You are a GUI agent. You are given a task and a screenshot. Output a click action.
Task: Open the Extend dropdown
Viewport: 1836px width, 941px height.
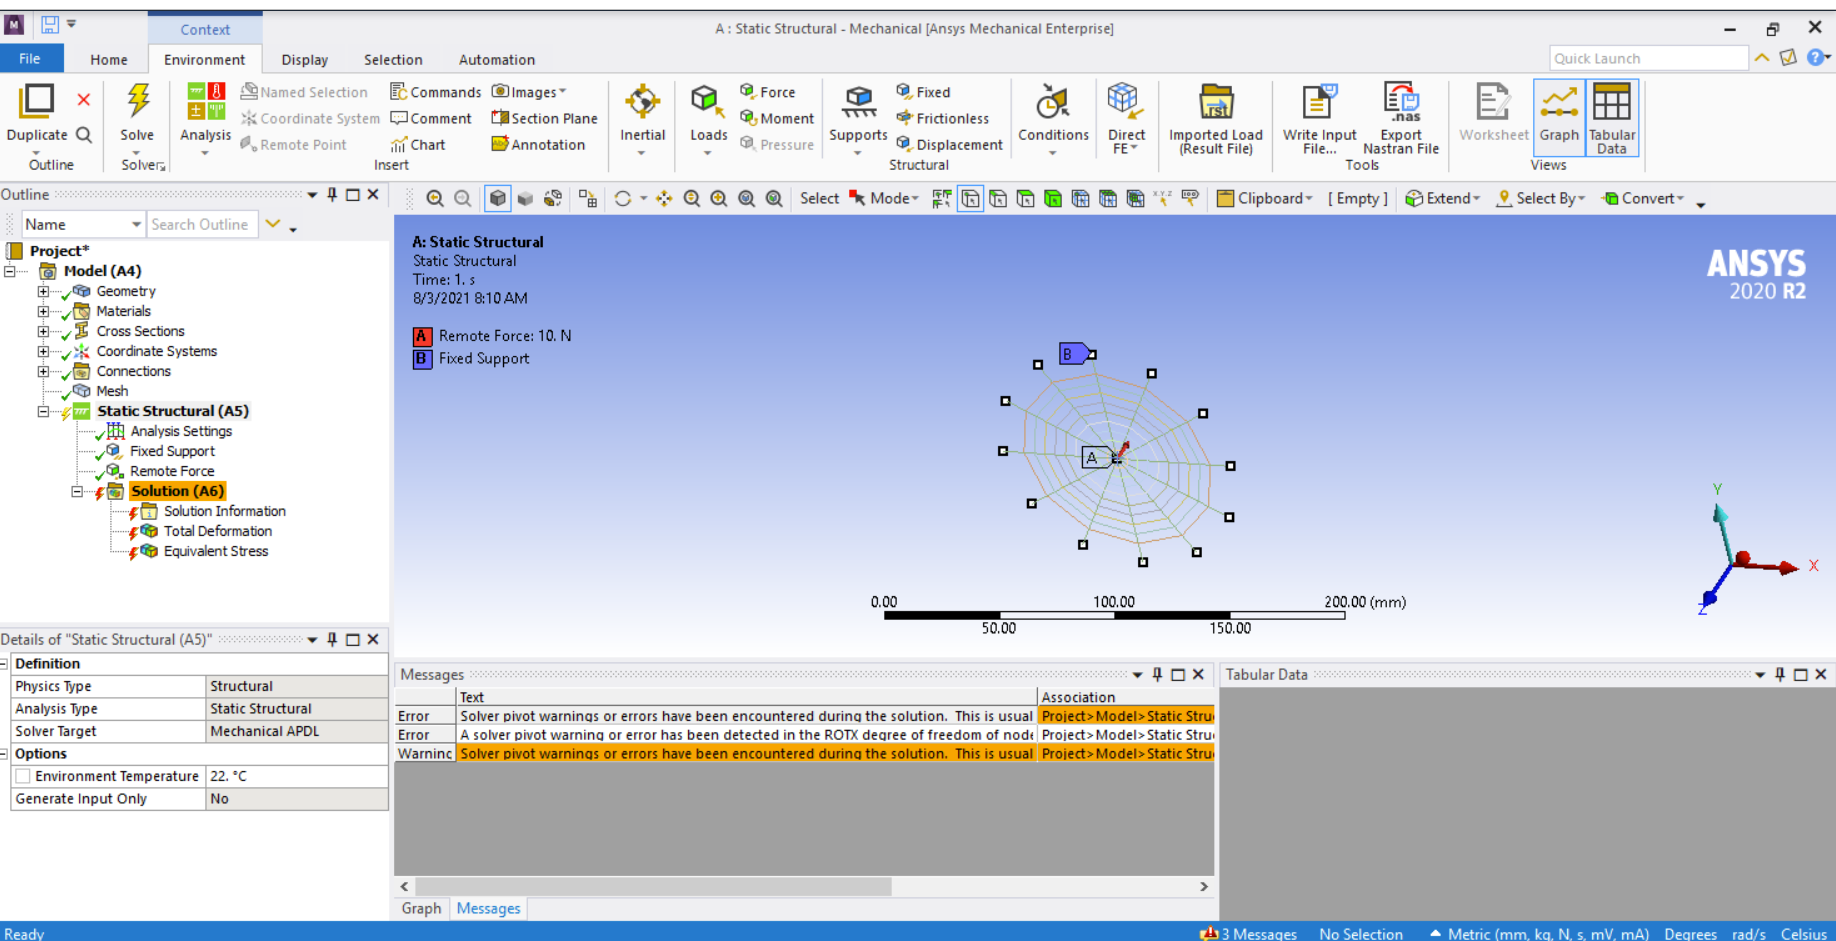(x=1443, y=198)
